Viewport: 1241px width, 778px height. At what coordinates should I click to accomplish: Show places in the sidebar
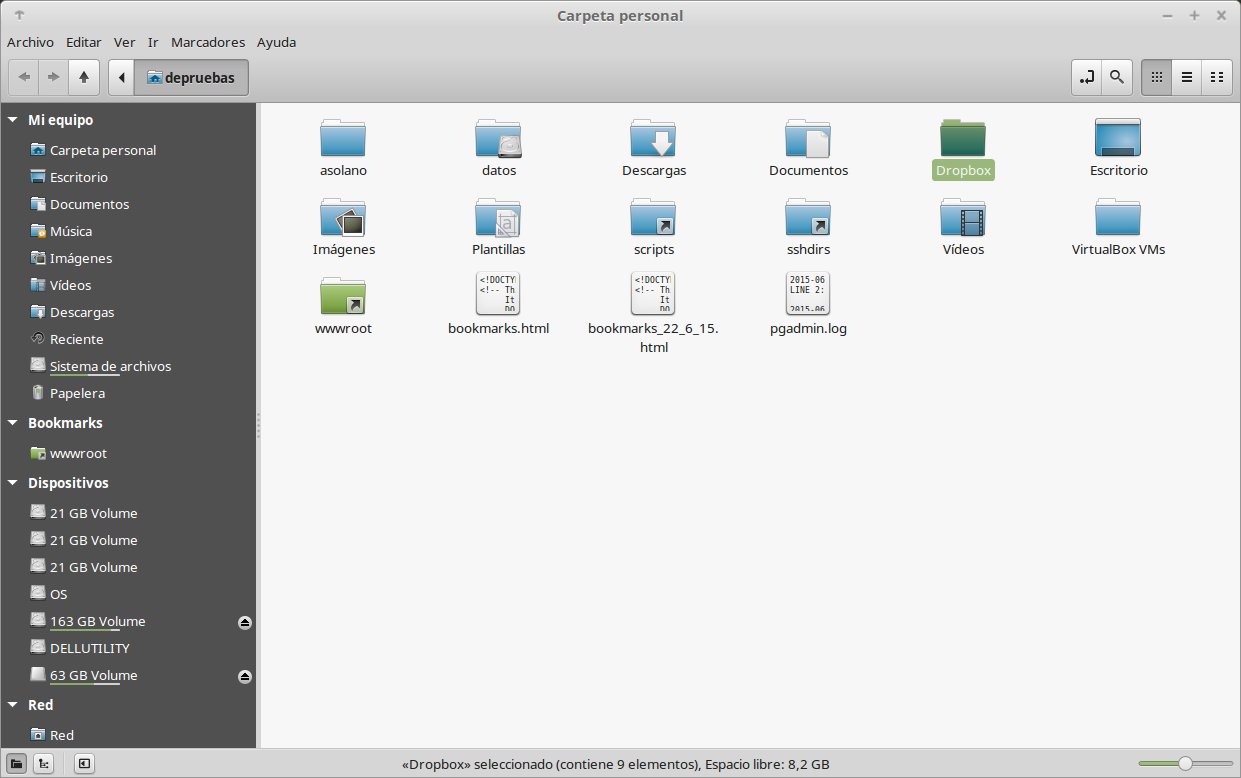click(x=17, y=764)
